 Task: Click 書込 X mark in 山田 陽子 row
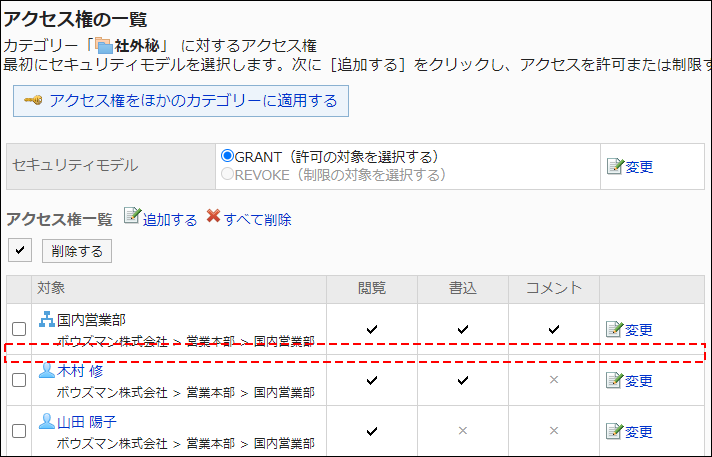(x=463, y=430)
